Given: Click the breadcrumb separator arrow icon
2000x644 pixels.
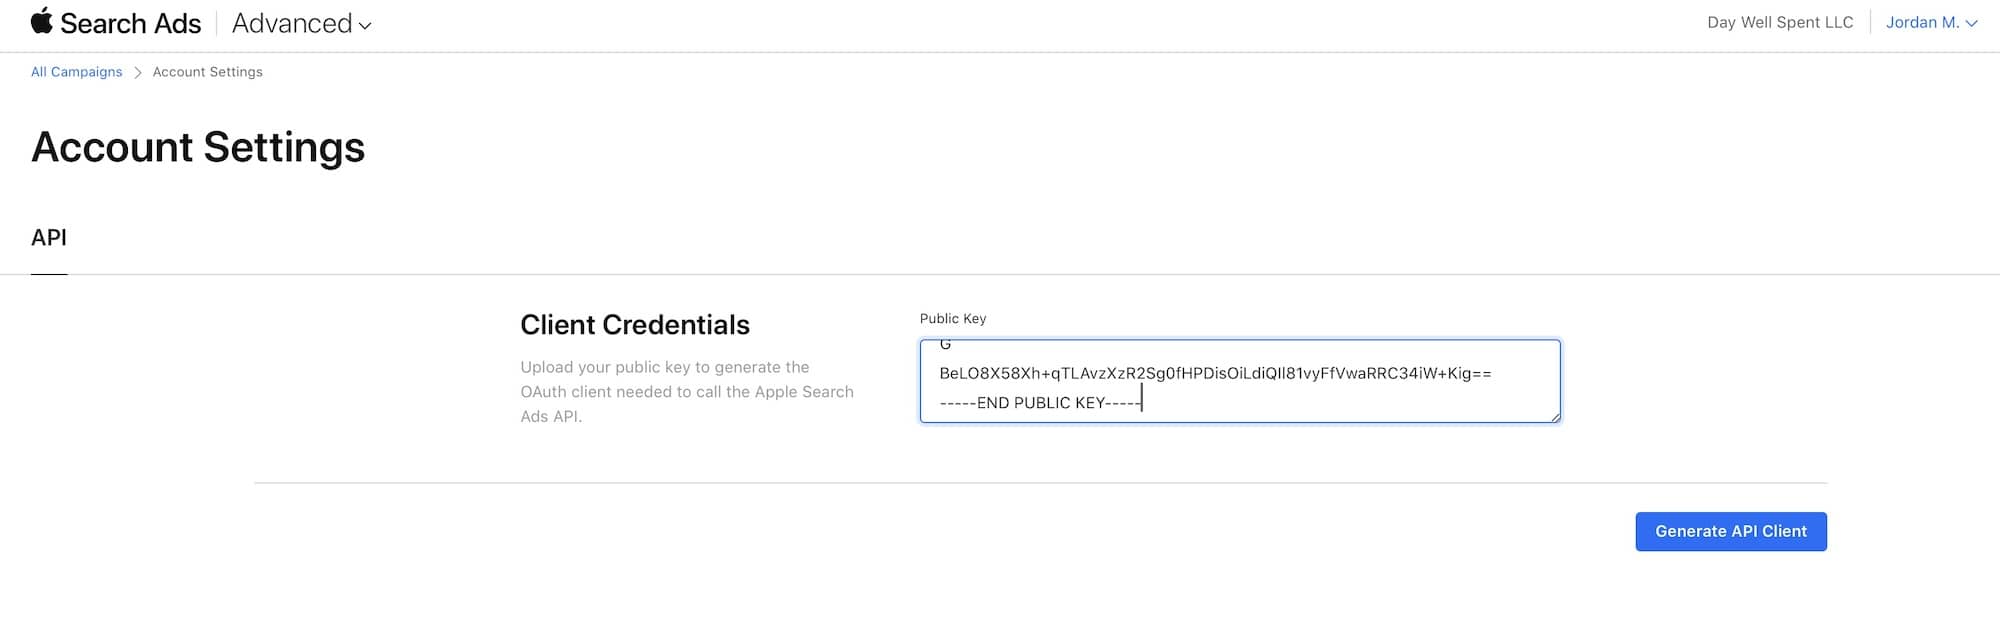Looking at the screenshot, I should [138, 72].
